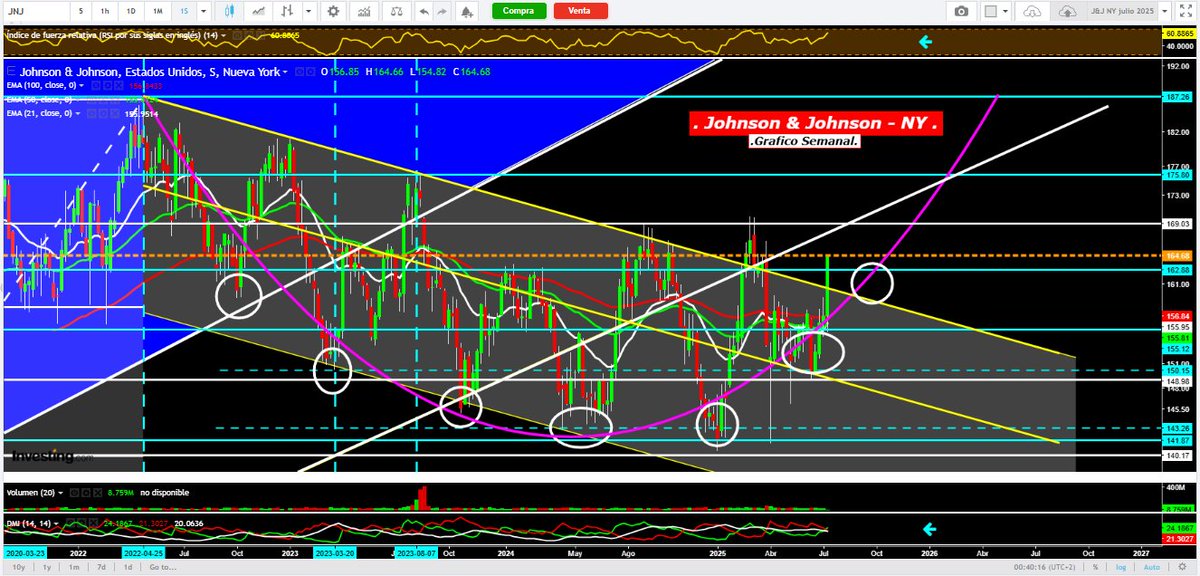Select the 1M interval
This screenshot has width=1200, height=576.
coord(158,11)
